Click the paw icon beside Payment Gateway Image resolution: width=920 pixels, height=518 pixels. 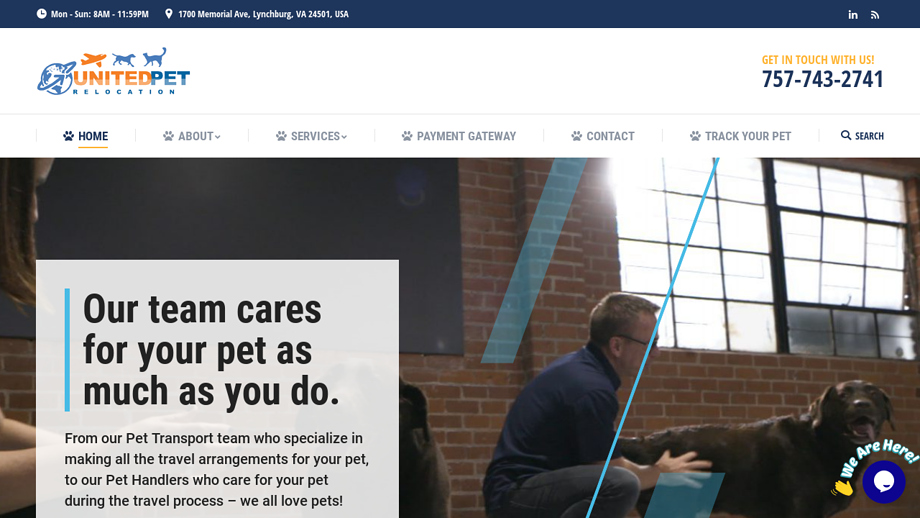click(407, 136)
